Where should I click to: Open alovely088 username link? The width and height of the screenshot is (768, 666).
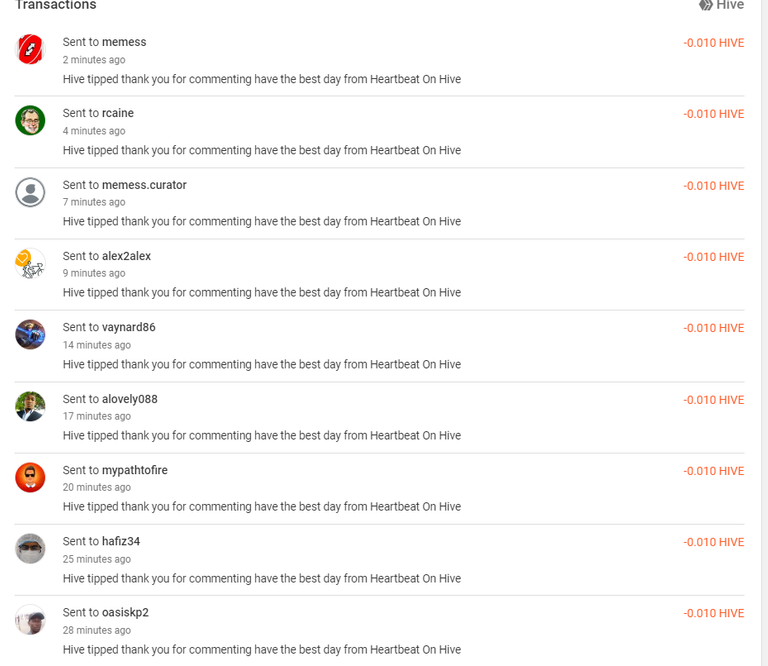pos(130,399)
